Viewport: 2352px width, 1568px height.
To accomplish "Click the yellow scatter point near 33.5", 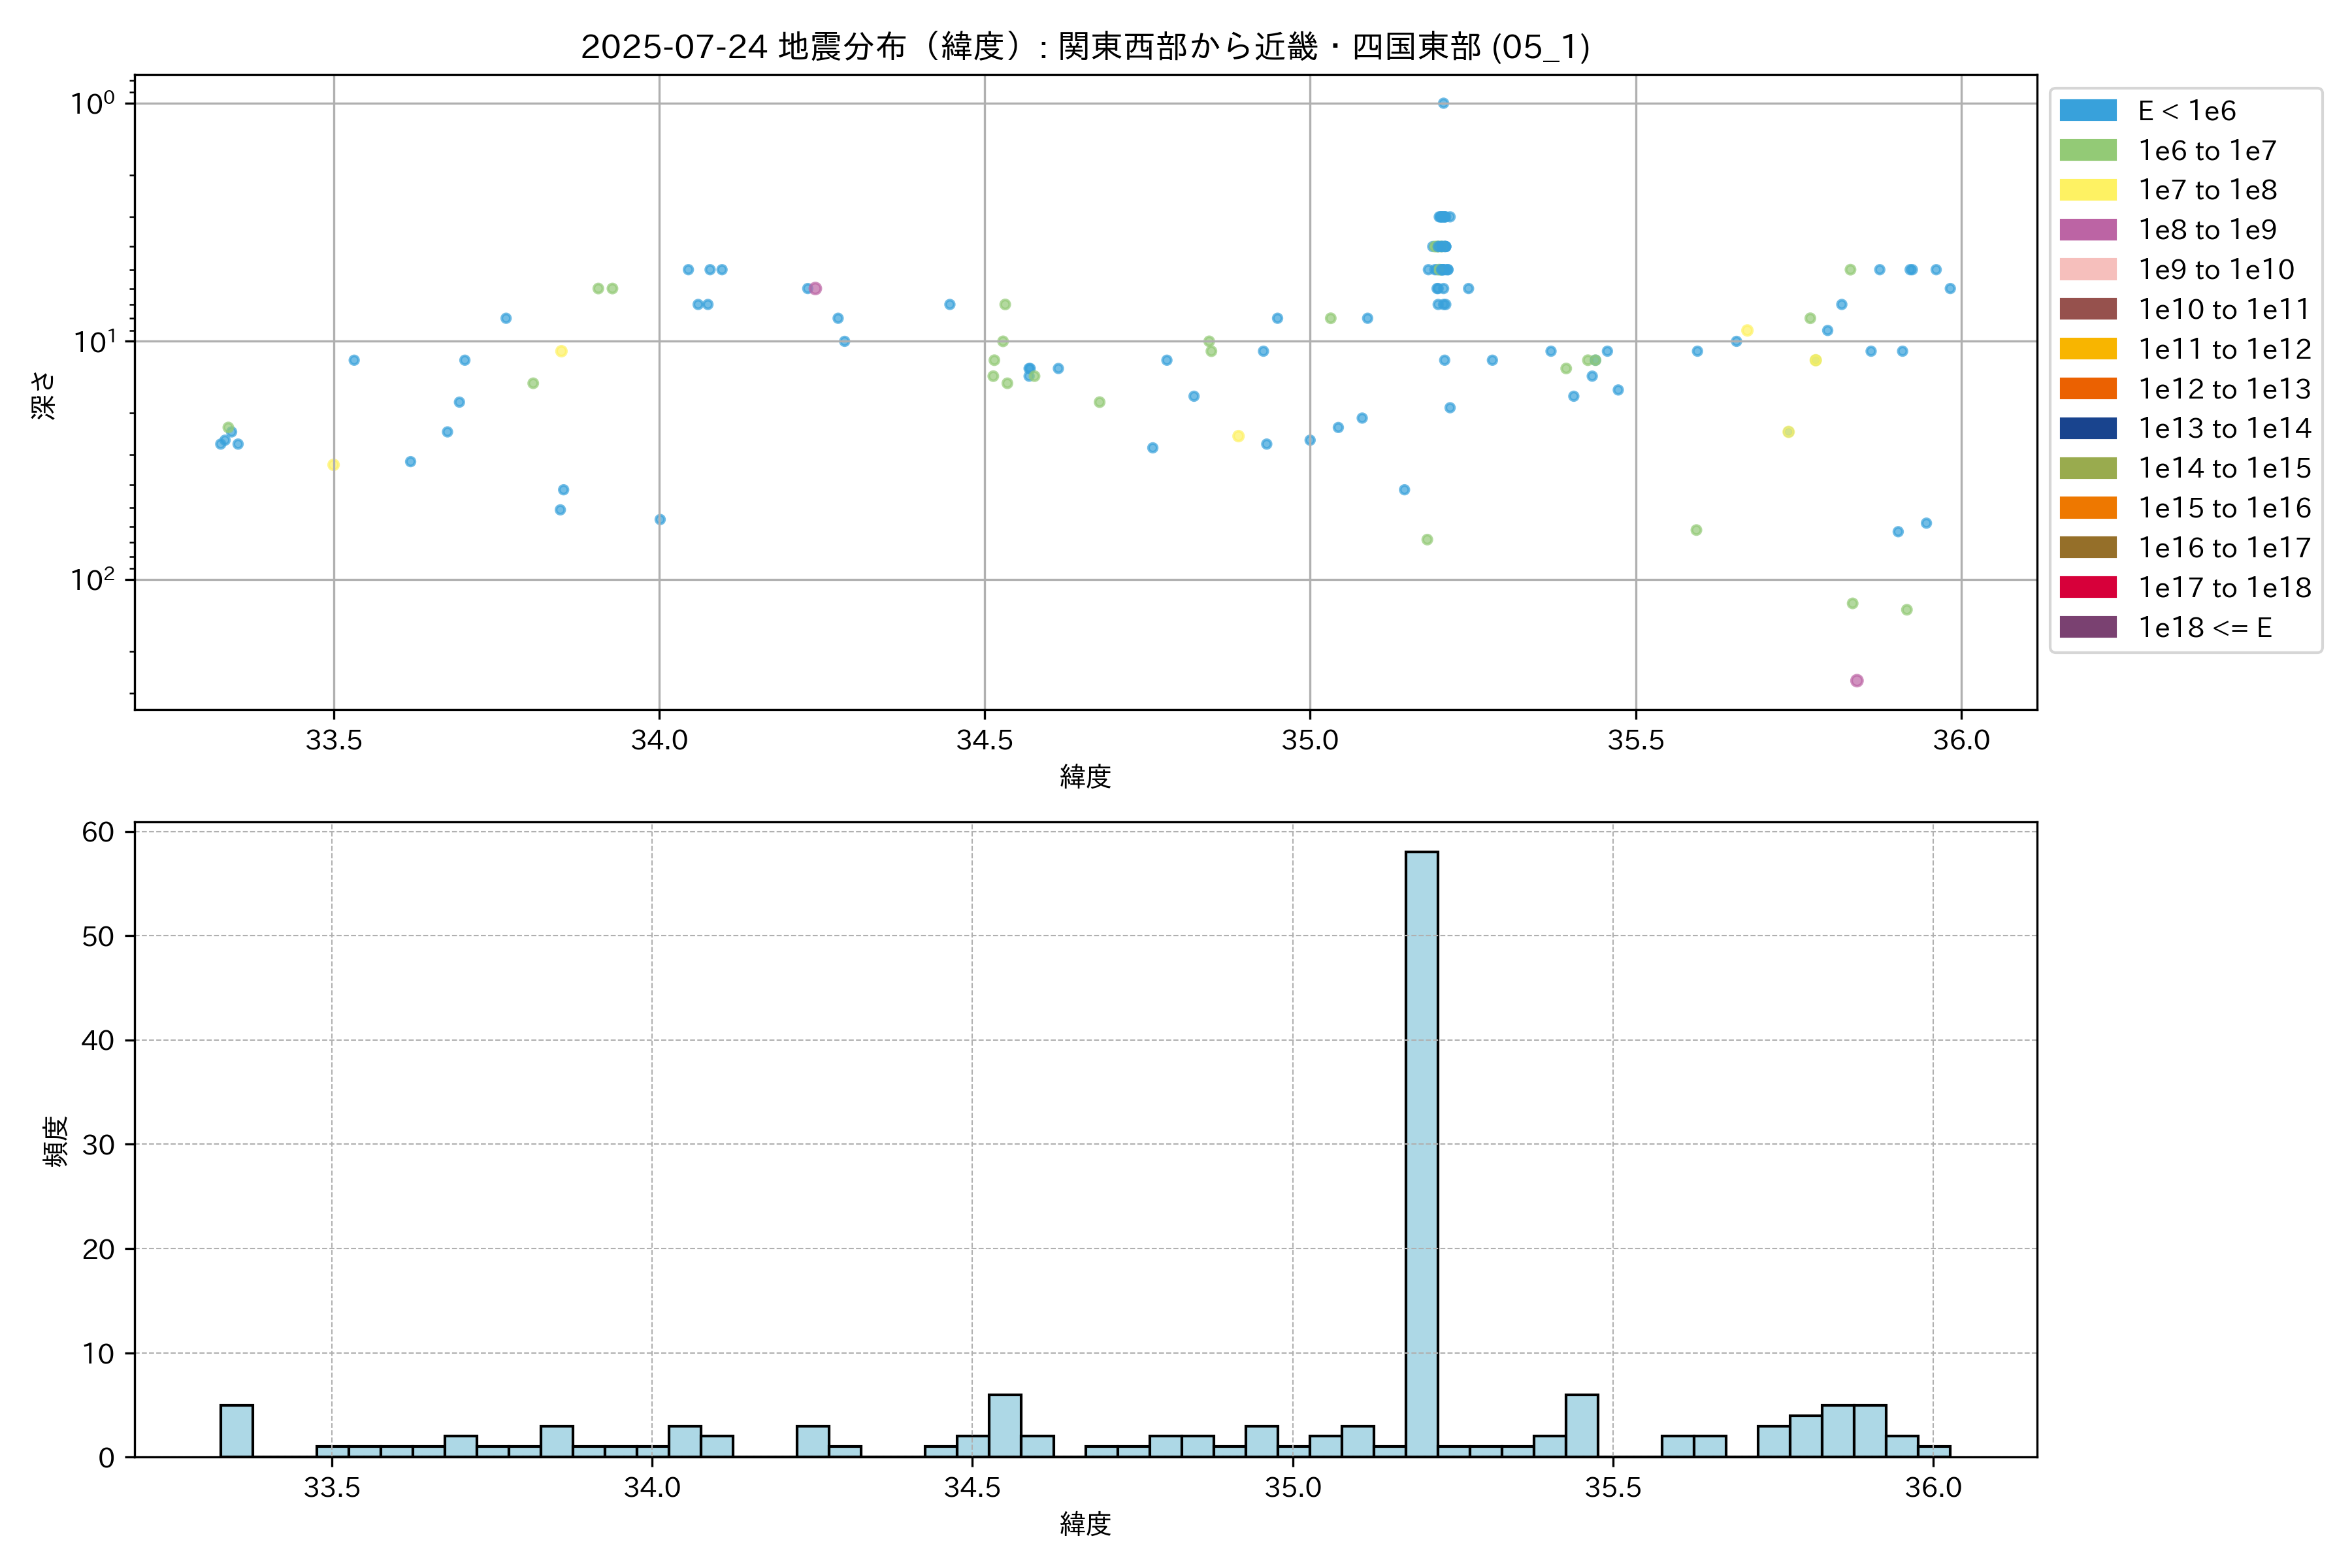I will 333,465.
